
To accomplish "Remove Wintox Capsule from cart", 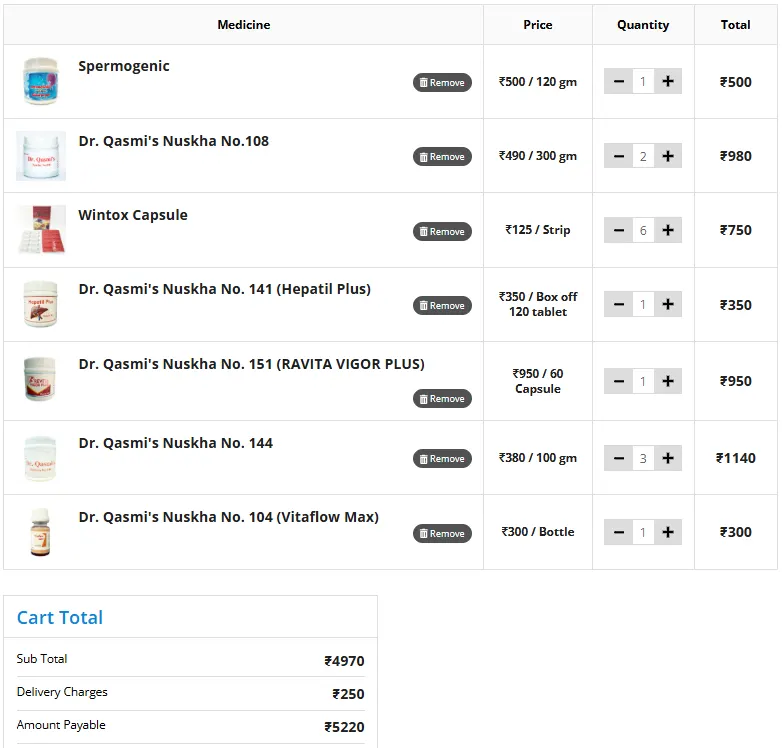I will pyautogui.click(x=442, y=231).
